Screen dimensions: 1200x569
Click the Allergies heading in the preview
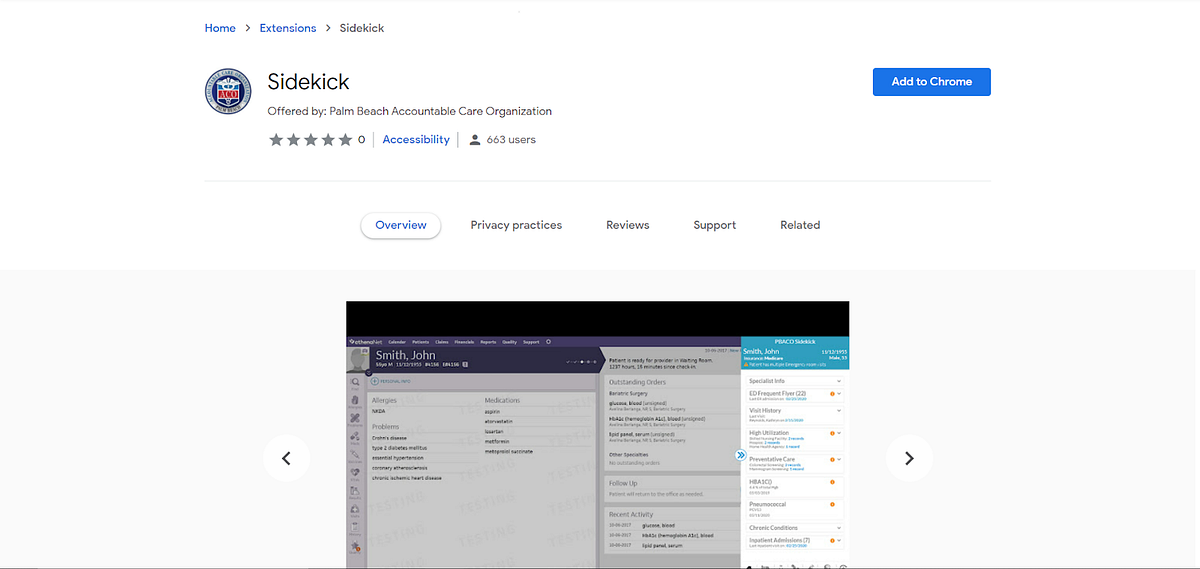[x=384, y=400]
